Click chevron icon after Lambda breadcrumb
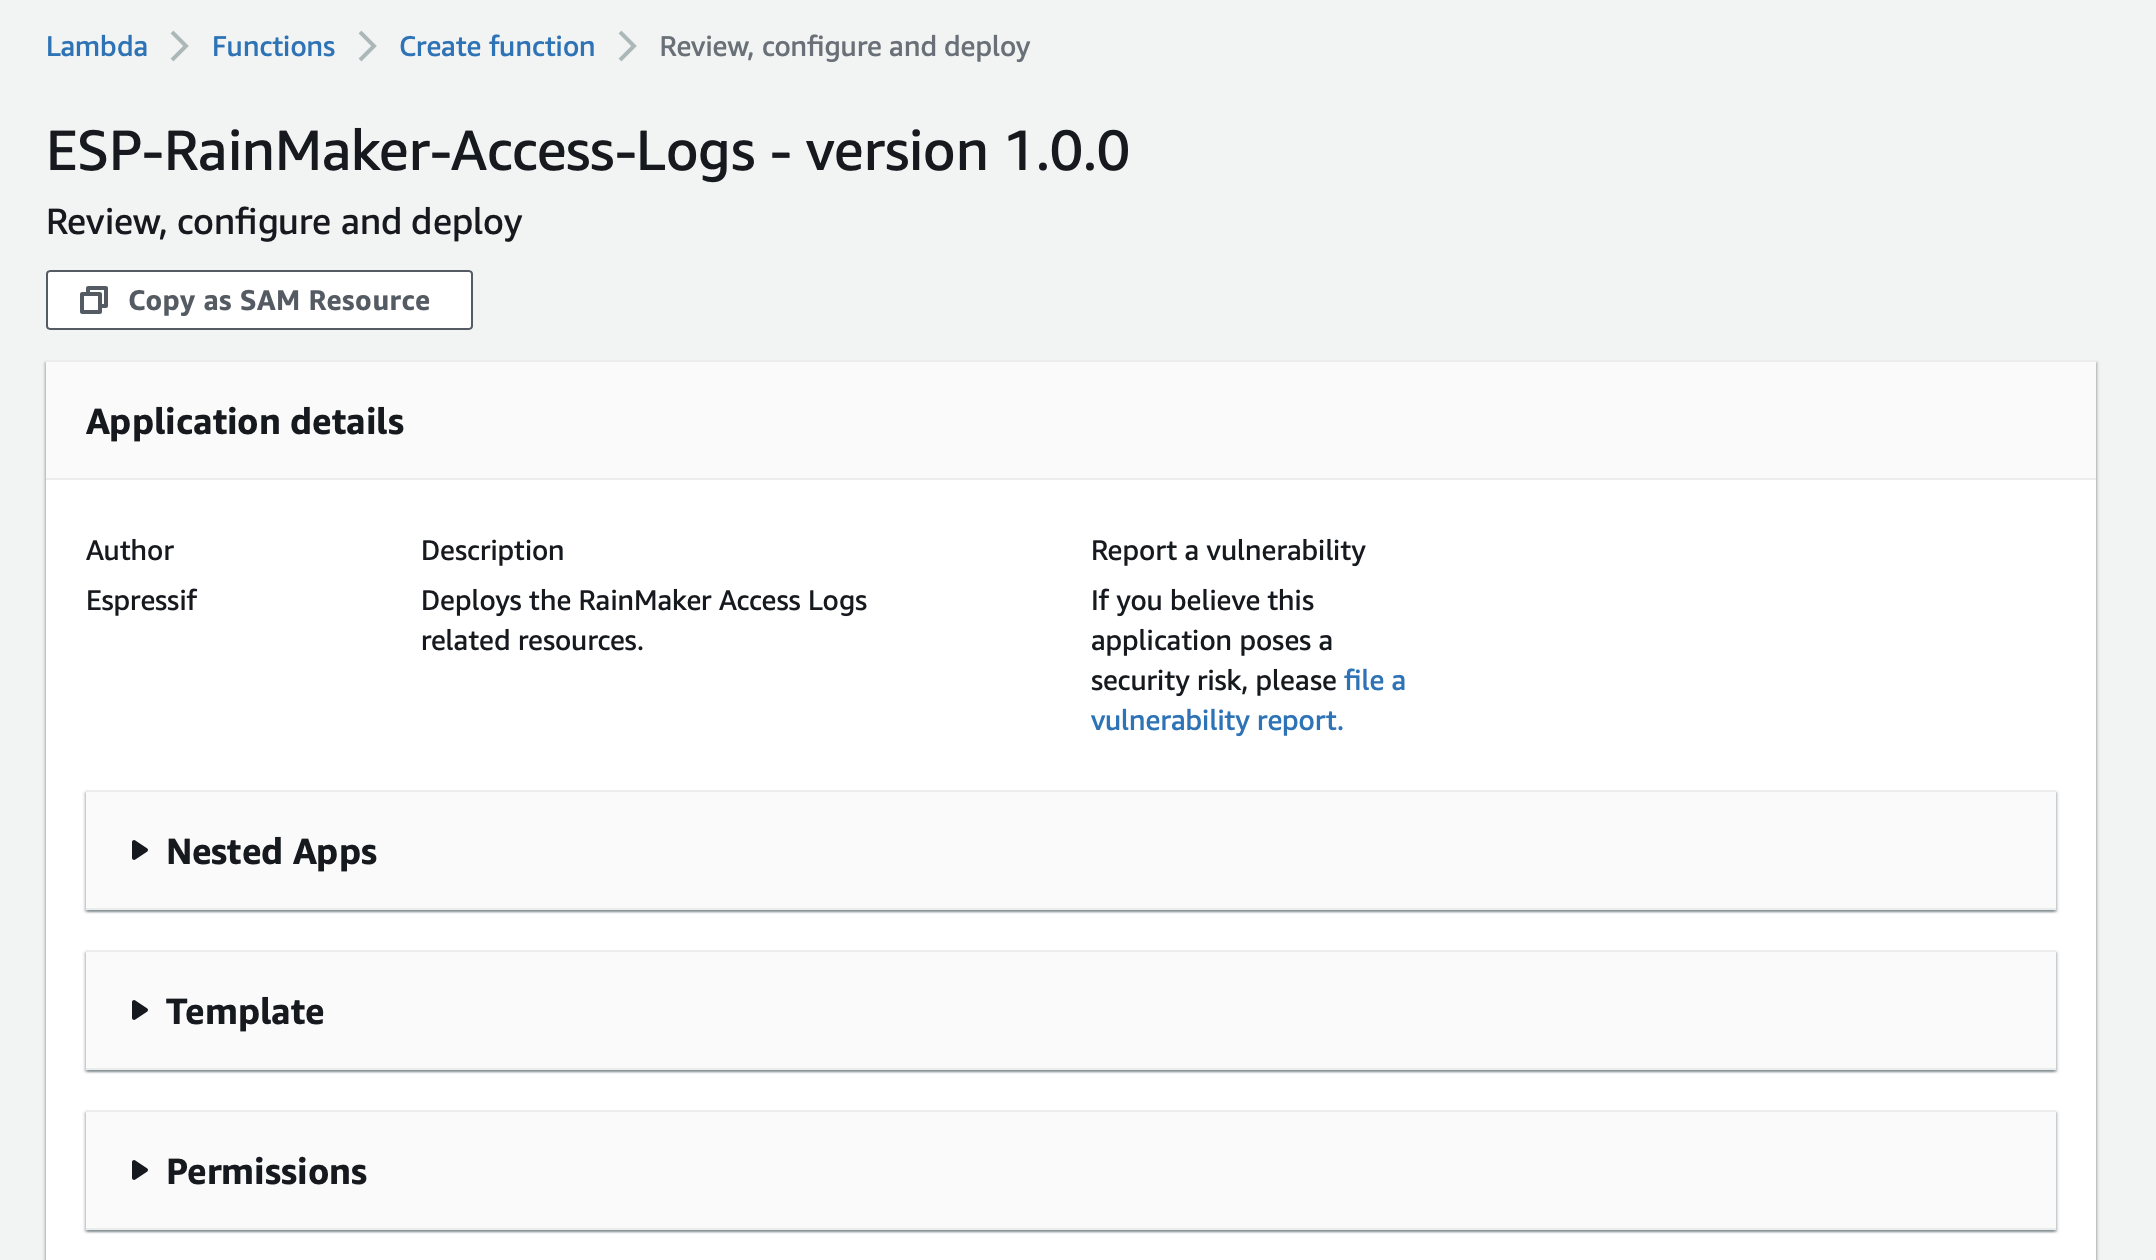This screenshot has width=2156, height=1260. pos(180,46)
